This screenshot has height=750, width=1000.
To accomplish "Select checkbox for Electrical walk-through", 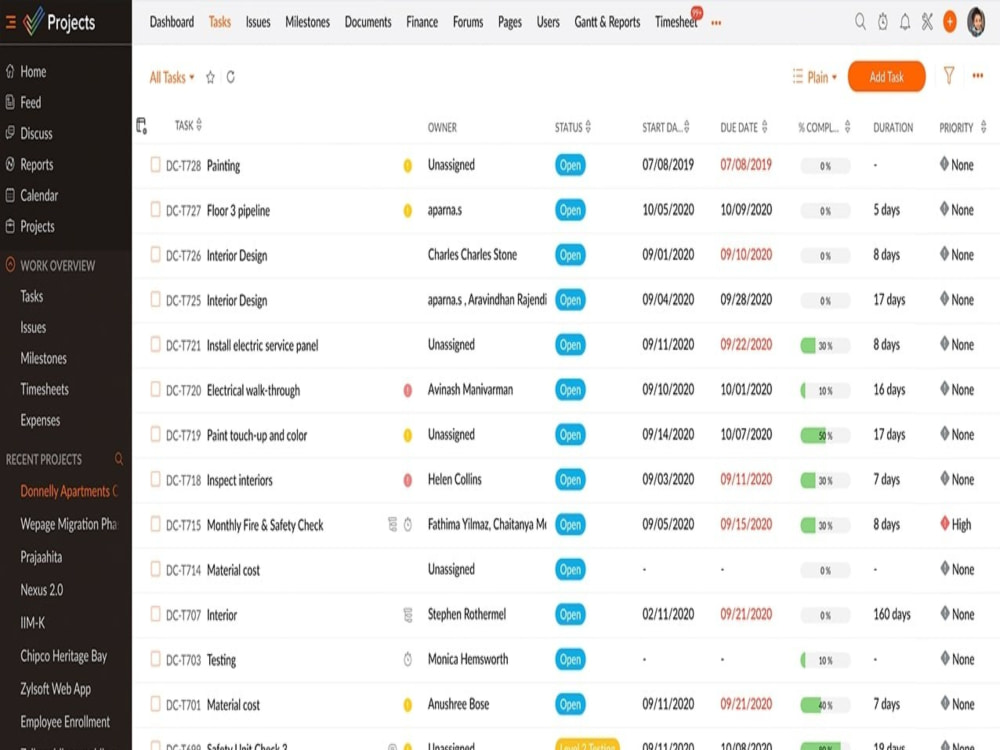I will point(156,389).
